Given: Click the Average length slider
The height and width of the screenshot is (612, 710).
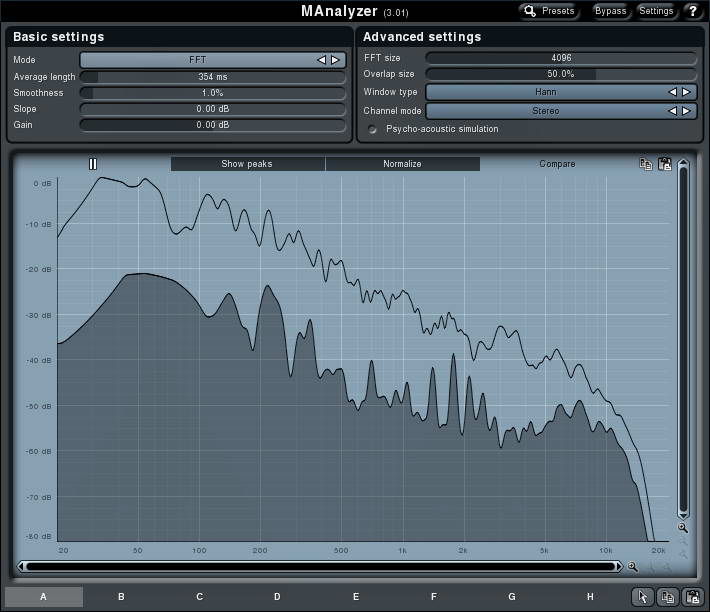Looking at the screenshot, I should pyautogui.click(x=213, y=77).
